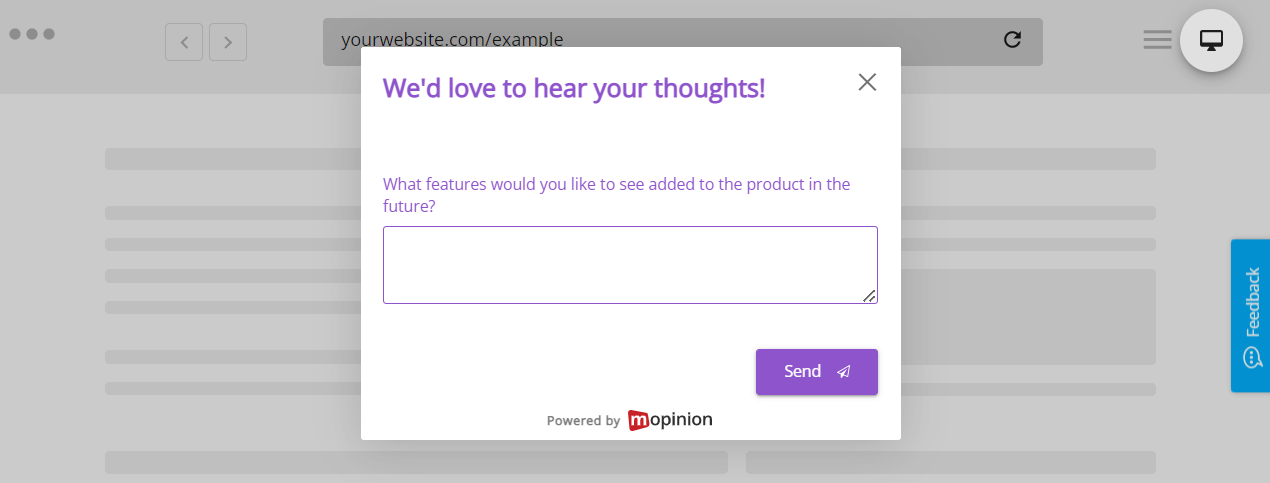Click the Mopinion logo

670,420
